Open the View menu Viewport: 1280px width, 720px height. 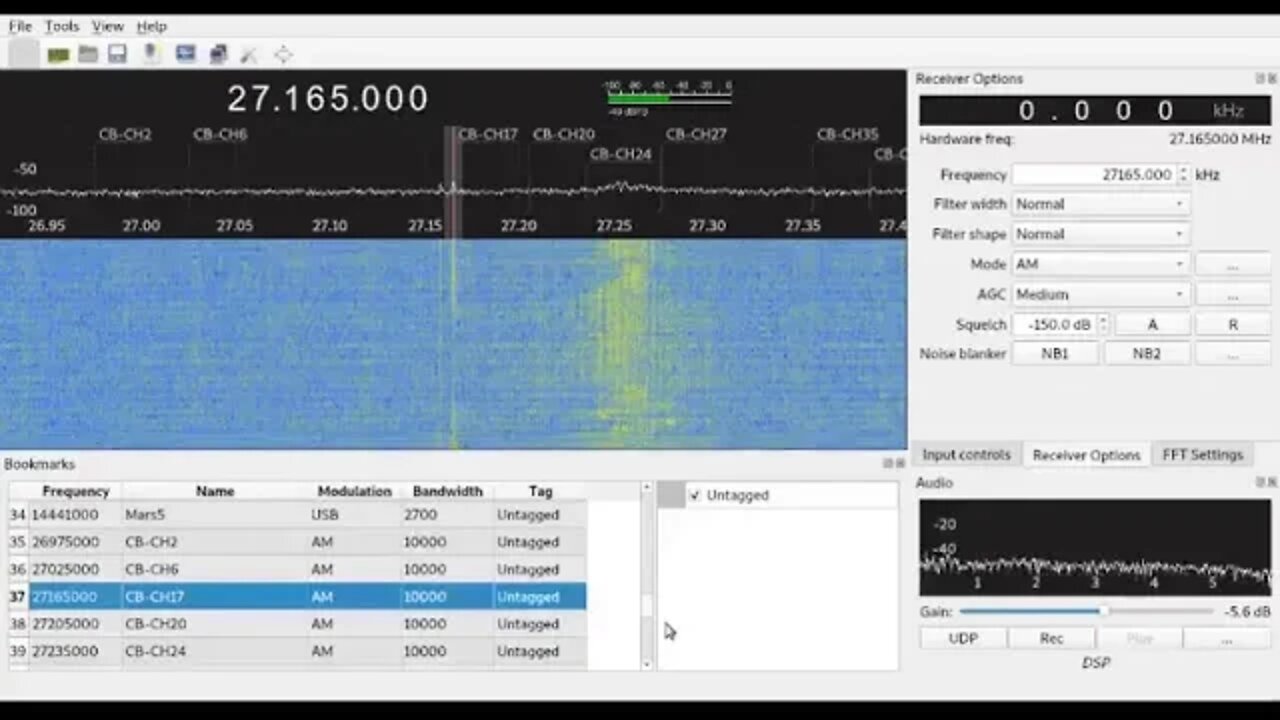108,26
